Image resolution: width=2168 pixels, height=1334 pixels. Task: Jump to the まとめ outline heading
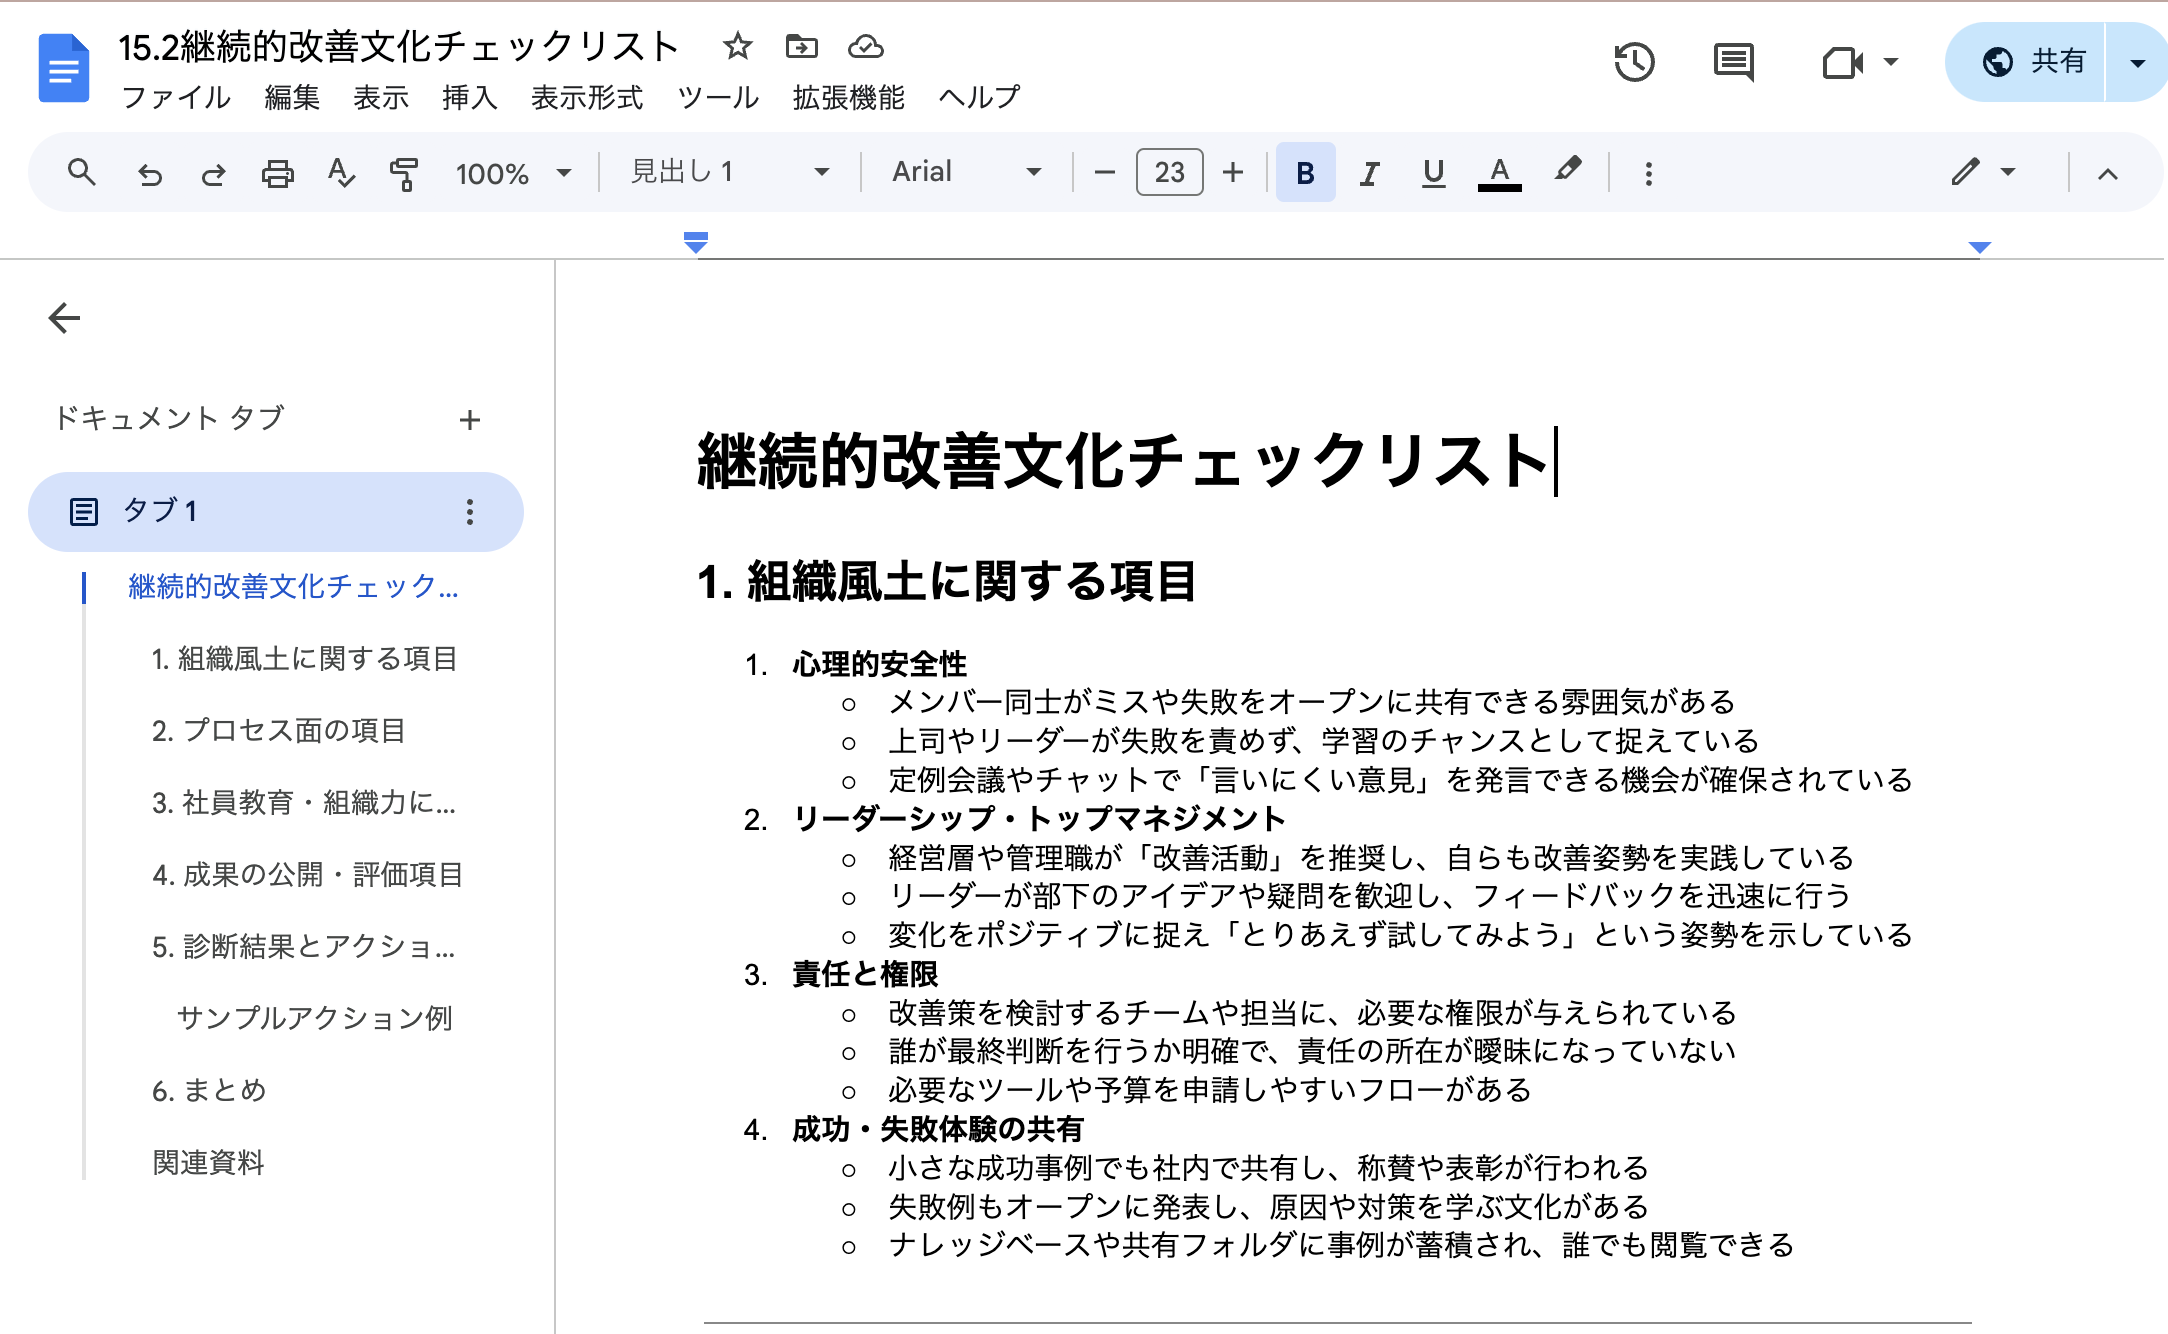[x=210, y=1091]
